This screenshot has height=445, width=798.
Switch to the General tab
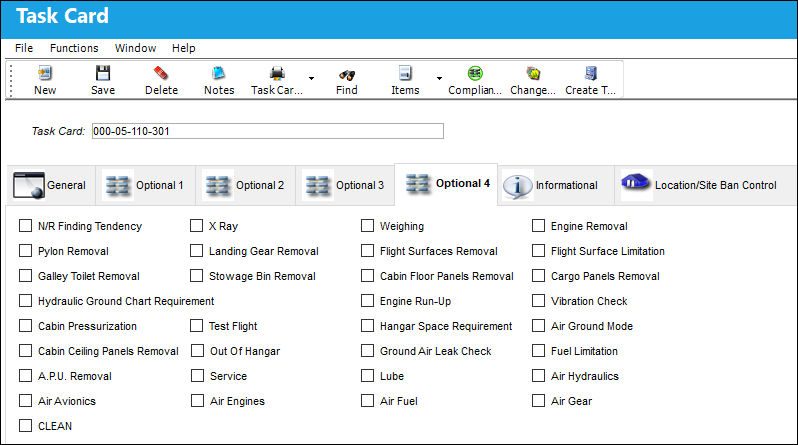pyautogui.click(x=51, y=185)
